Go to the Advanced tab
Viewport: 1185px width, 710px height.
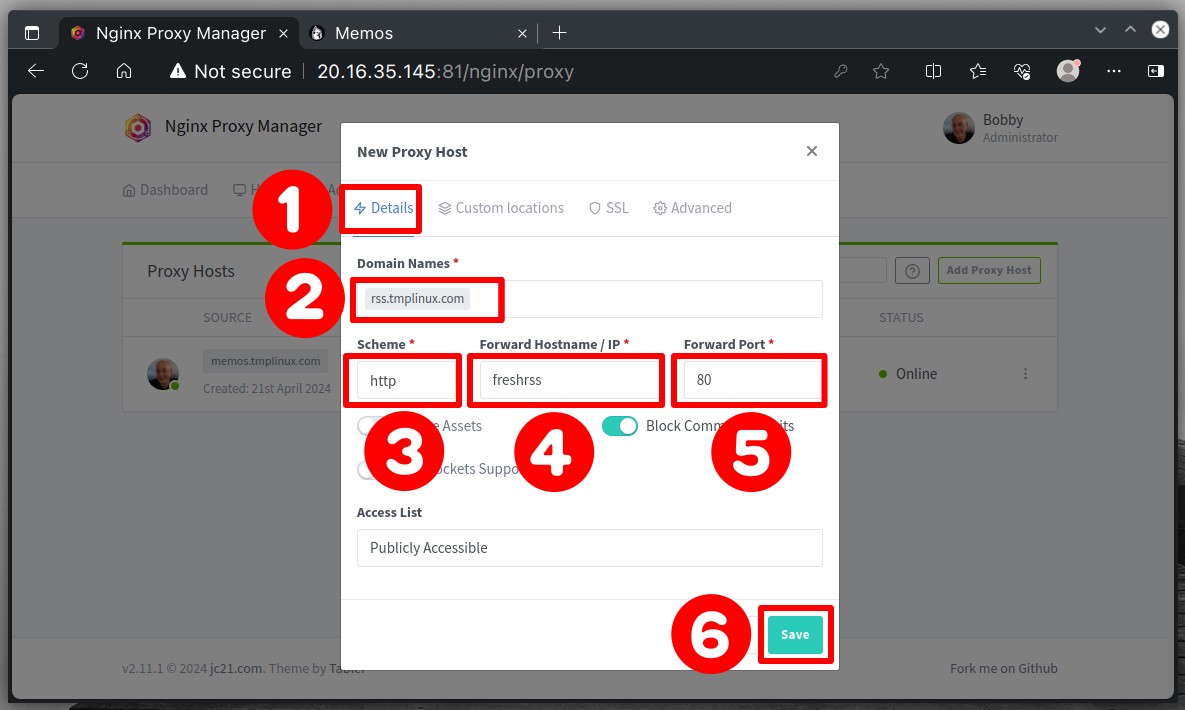pyautogui.click(x=692, y=208)
